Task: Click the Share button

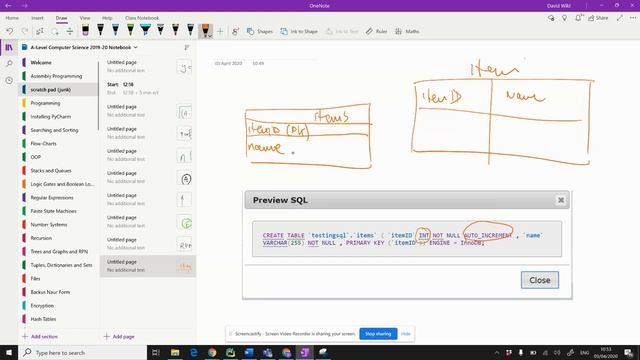Action: [x=598, y=18]
